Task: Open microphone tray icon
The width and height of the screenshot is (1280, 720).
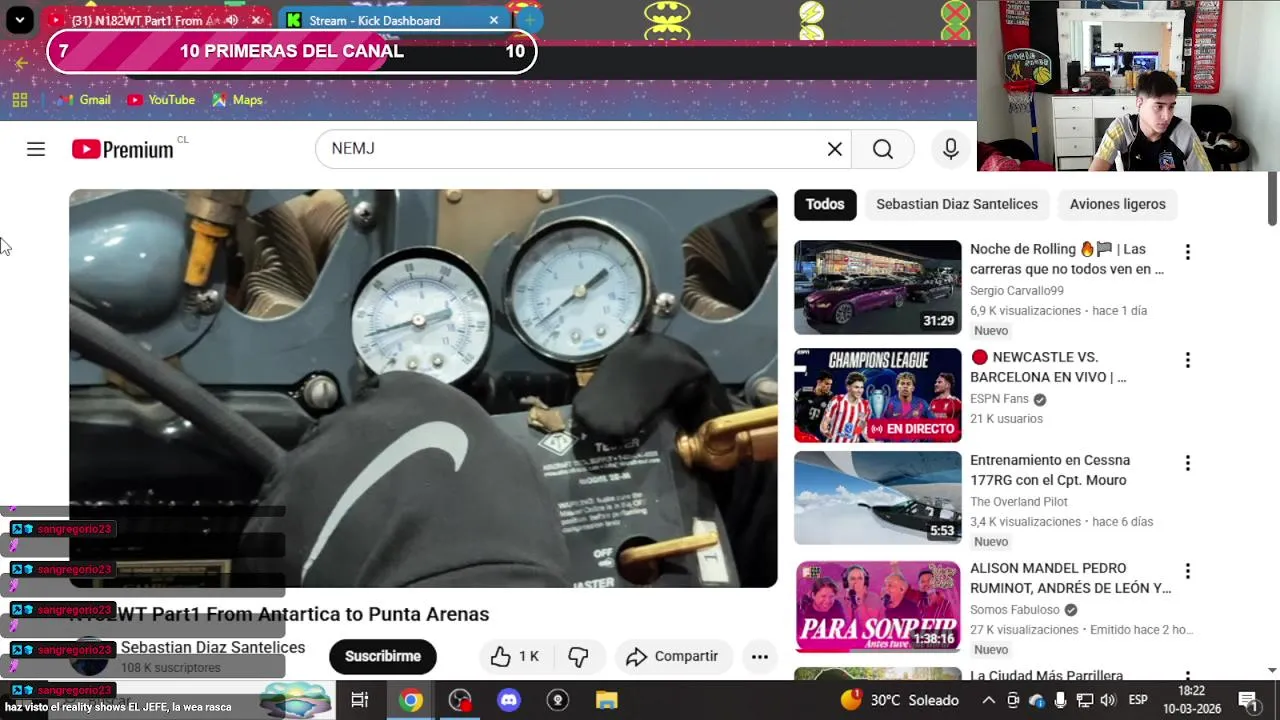Action: tap(1061, 700)
